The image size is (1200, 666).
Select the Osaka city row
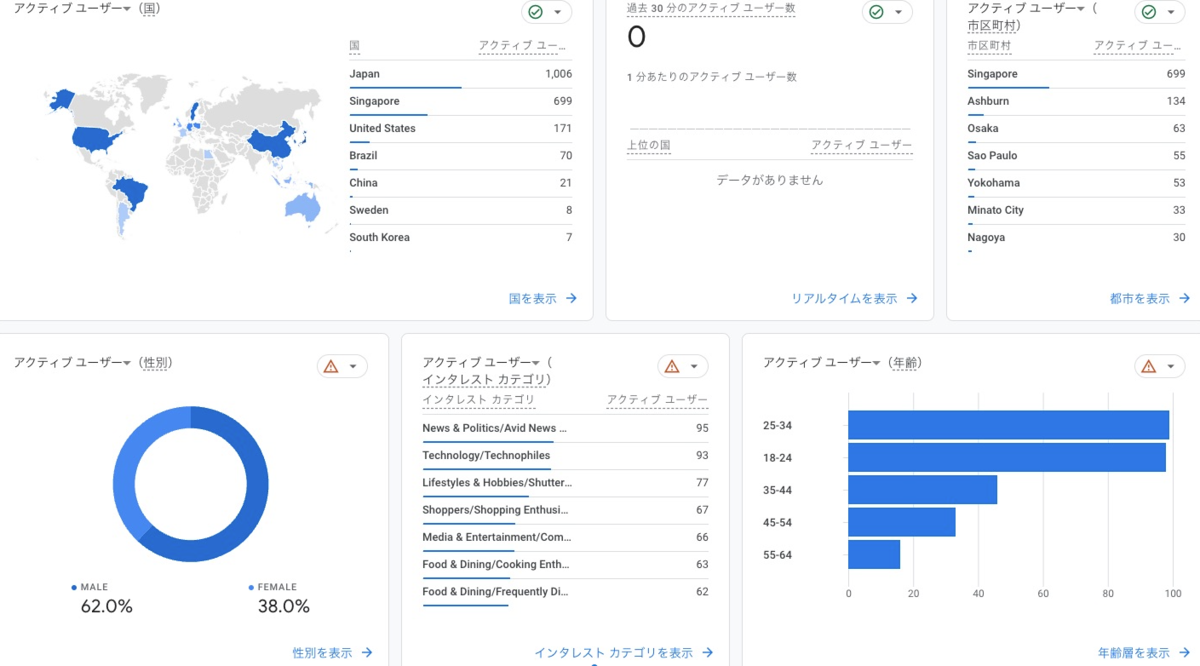[x=1076, y=128]
